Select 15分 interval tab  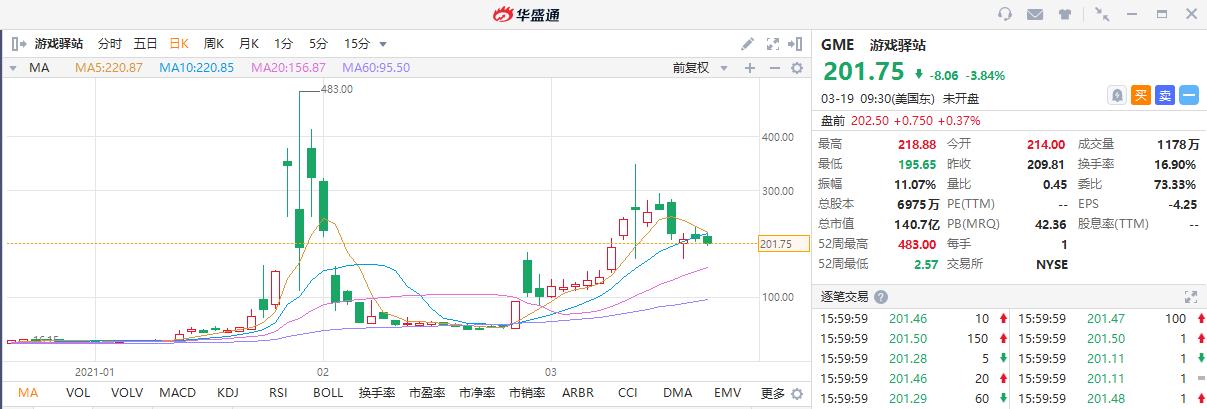coord(356,44)
